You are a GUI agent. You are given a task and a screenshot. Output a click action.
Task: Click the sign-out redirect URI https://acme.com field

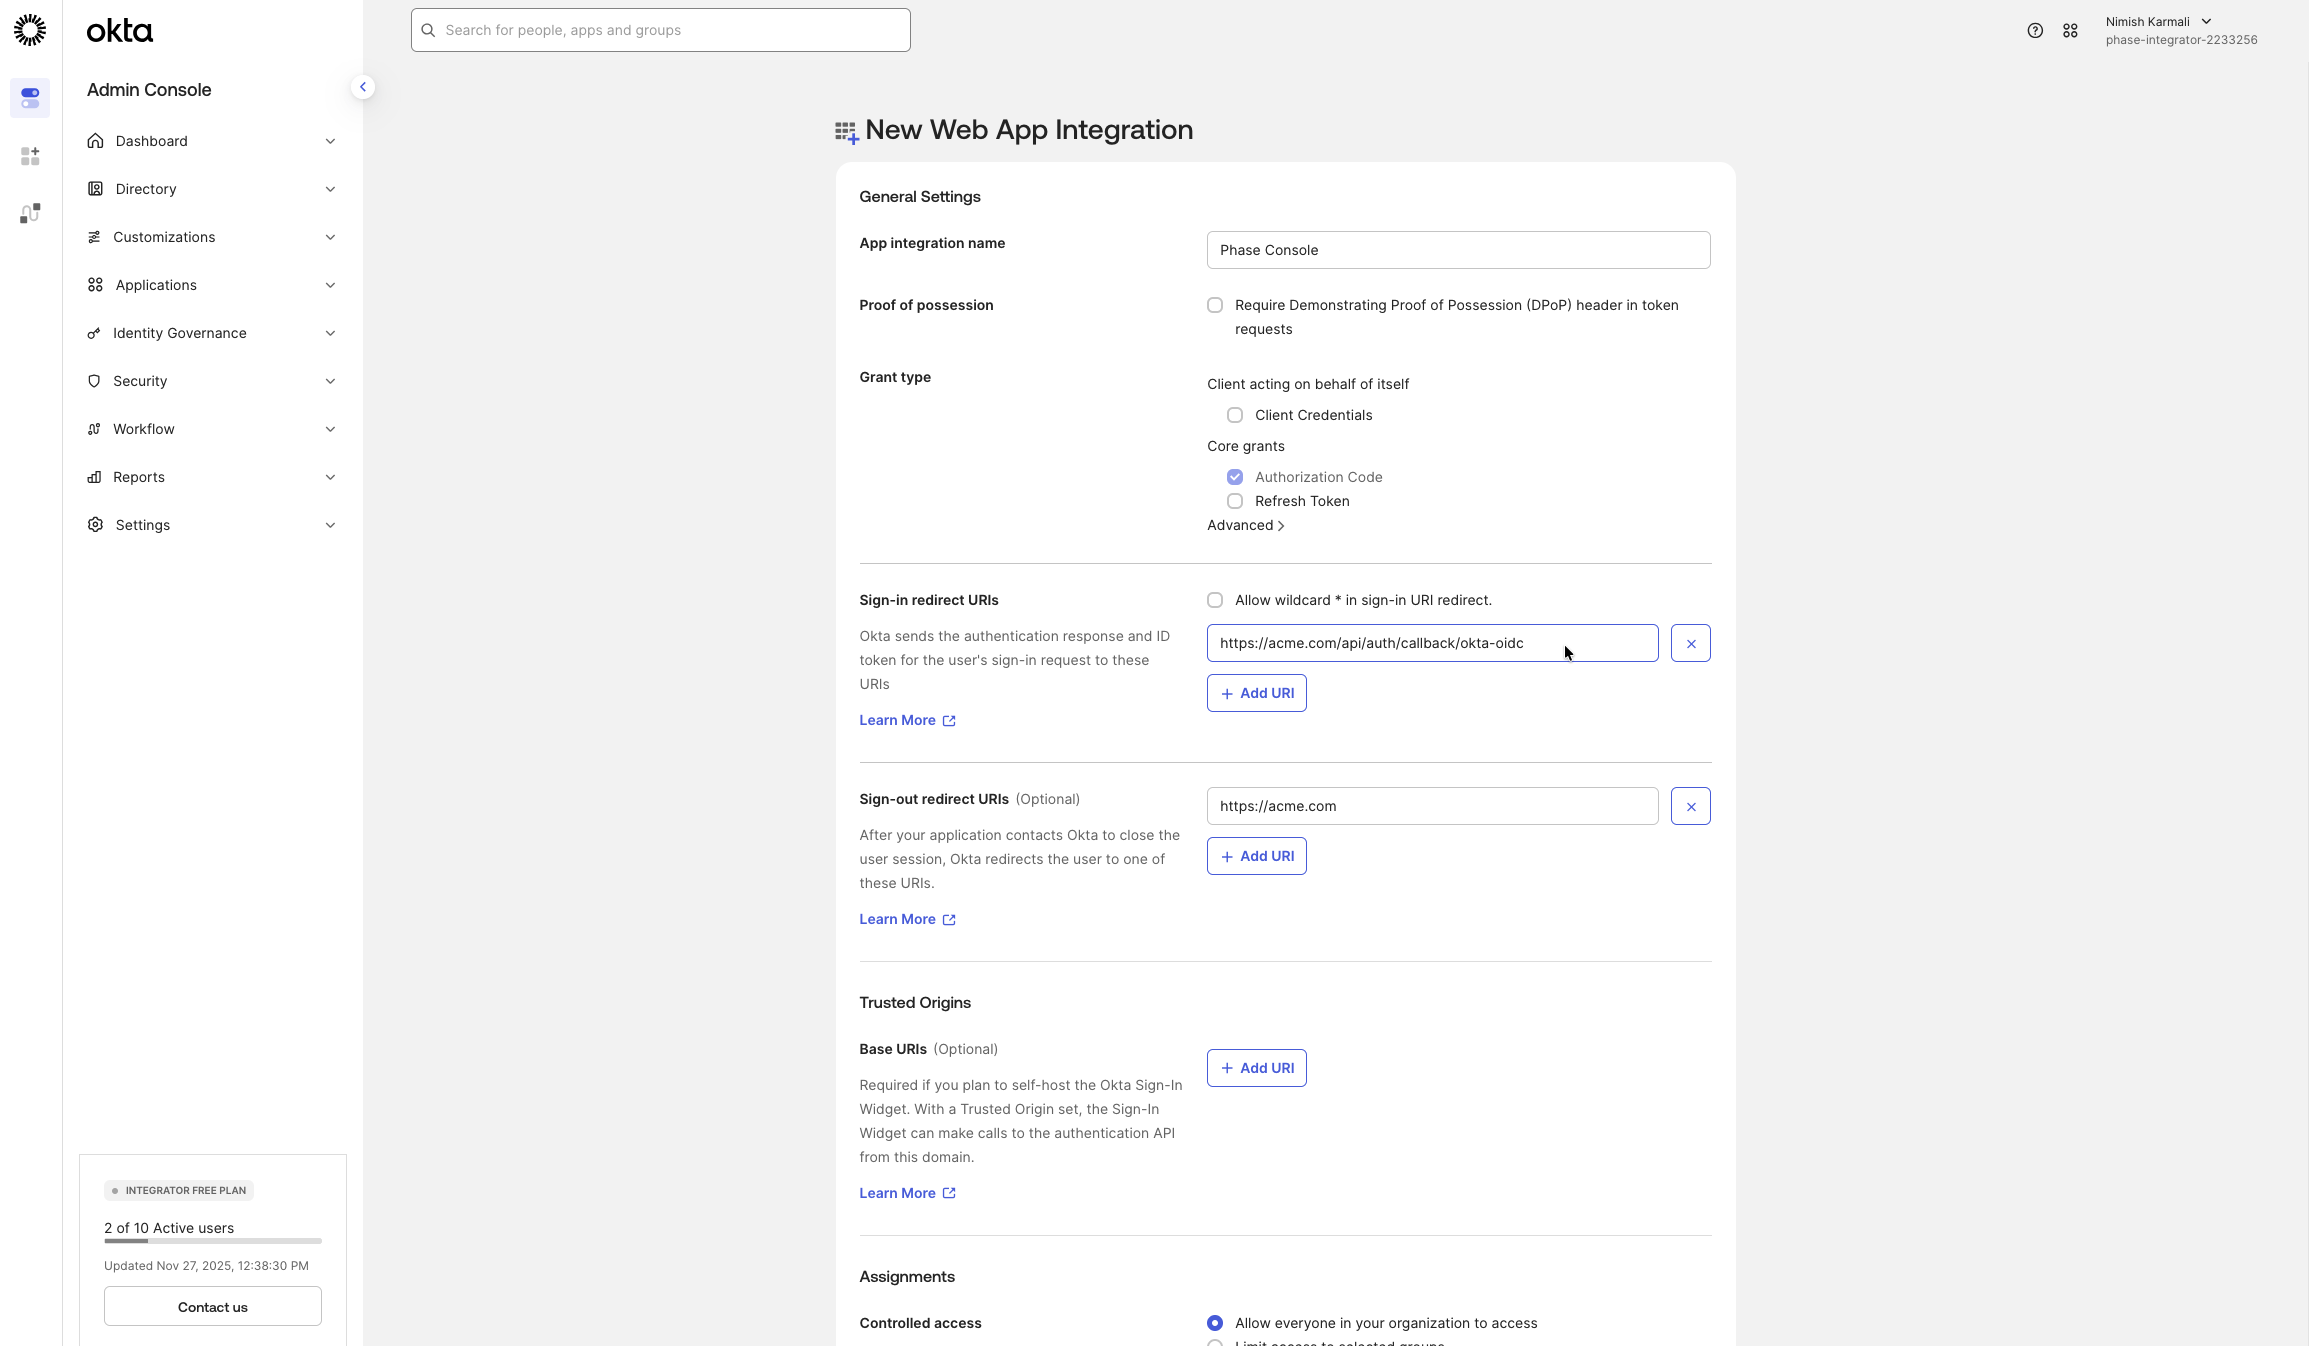pyautogui.click(x=1433, y=806)
